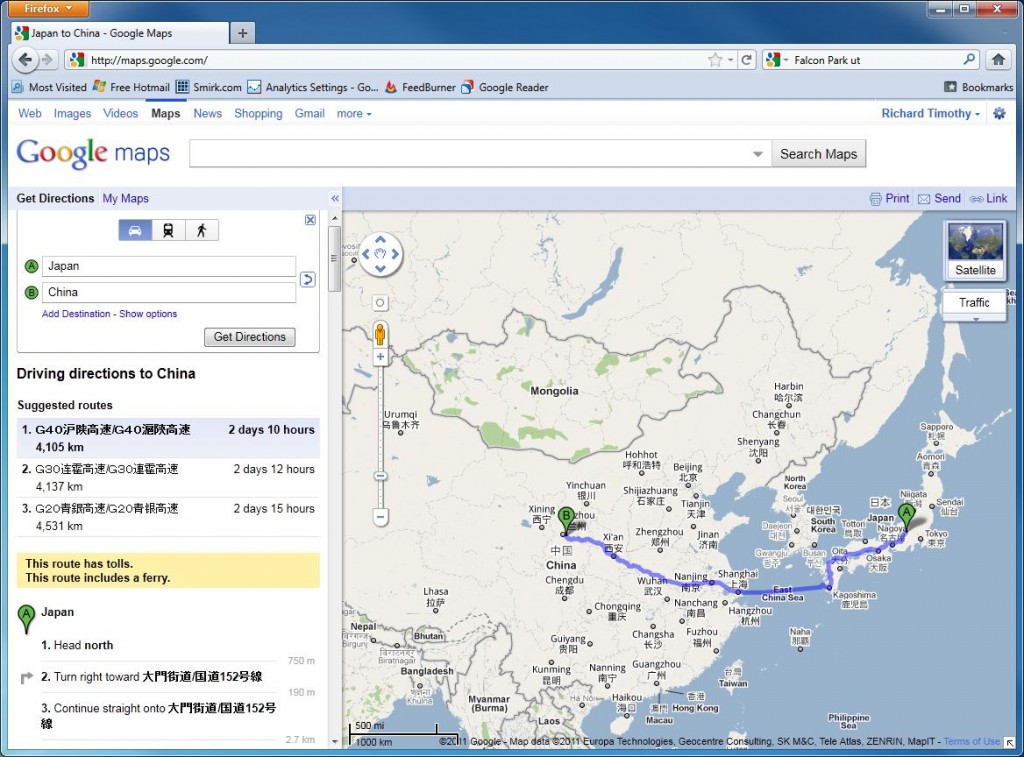
Task: Open the Bookmarks menu
Action: coord(979,87)
